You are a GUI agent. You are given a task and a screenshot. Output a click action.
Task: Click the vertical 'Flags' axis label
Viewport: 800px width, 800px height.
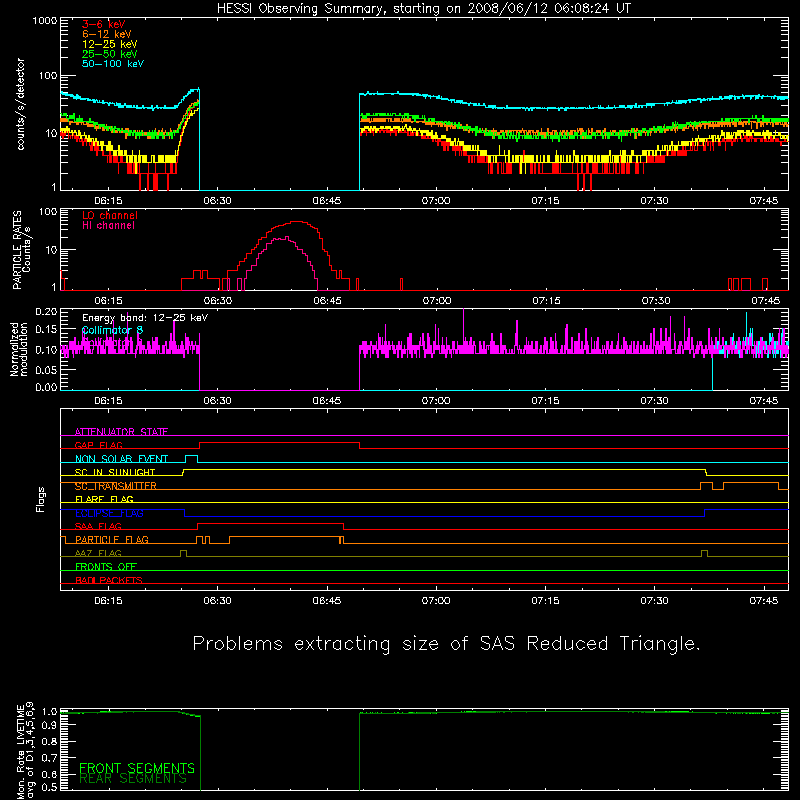coord(41,499)
